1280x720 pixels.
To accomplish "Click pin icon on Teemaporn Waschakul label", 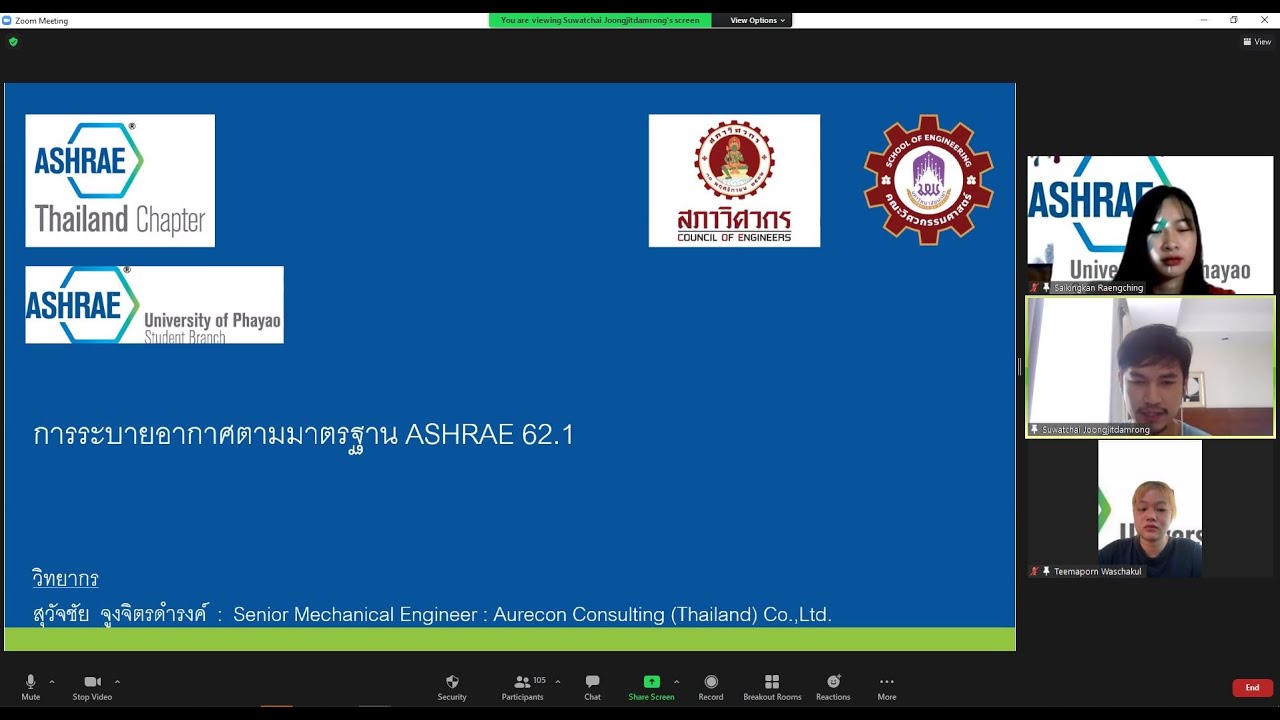I will (x=1046, y=572).
